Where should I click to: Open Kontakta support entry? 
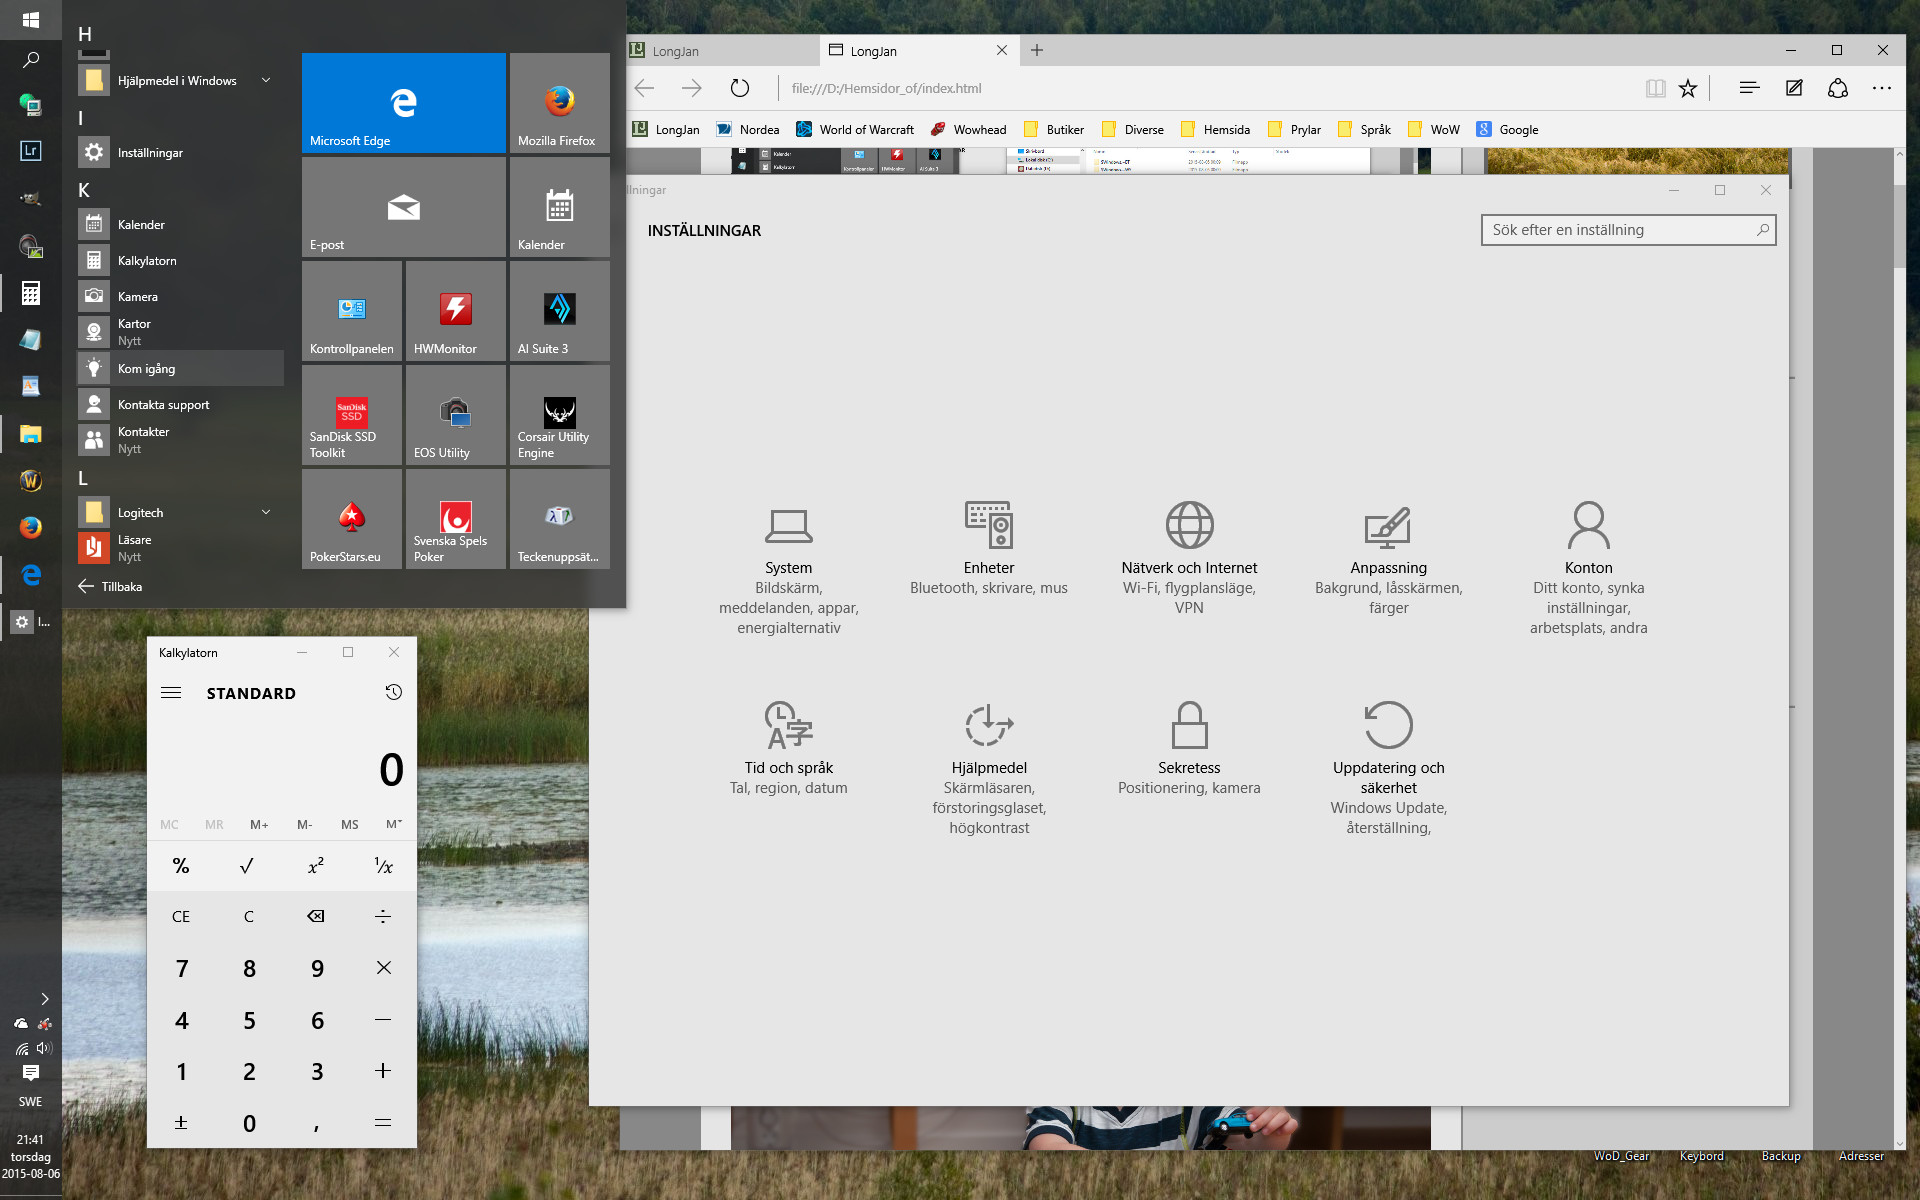(x=180, y=404)
